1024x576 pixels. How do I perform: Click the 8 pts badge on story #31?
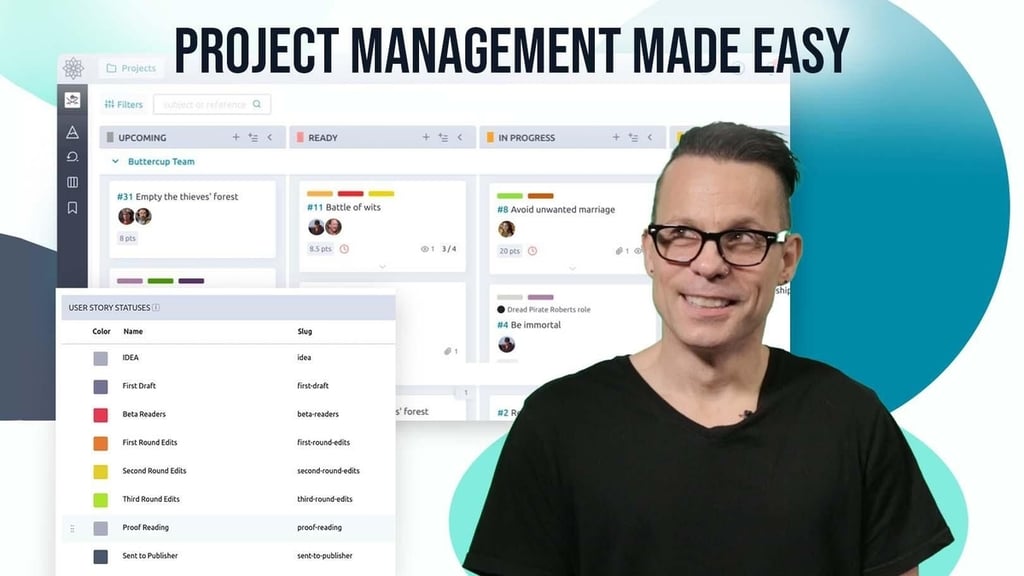pyautogui.click(x=127, y=238)
